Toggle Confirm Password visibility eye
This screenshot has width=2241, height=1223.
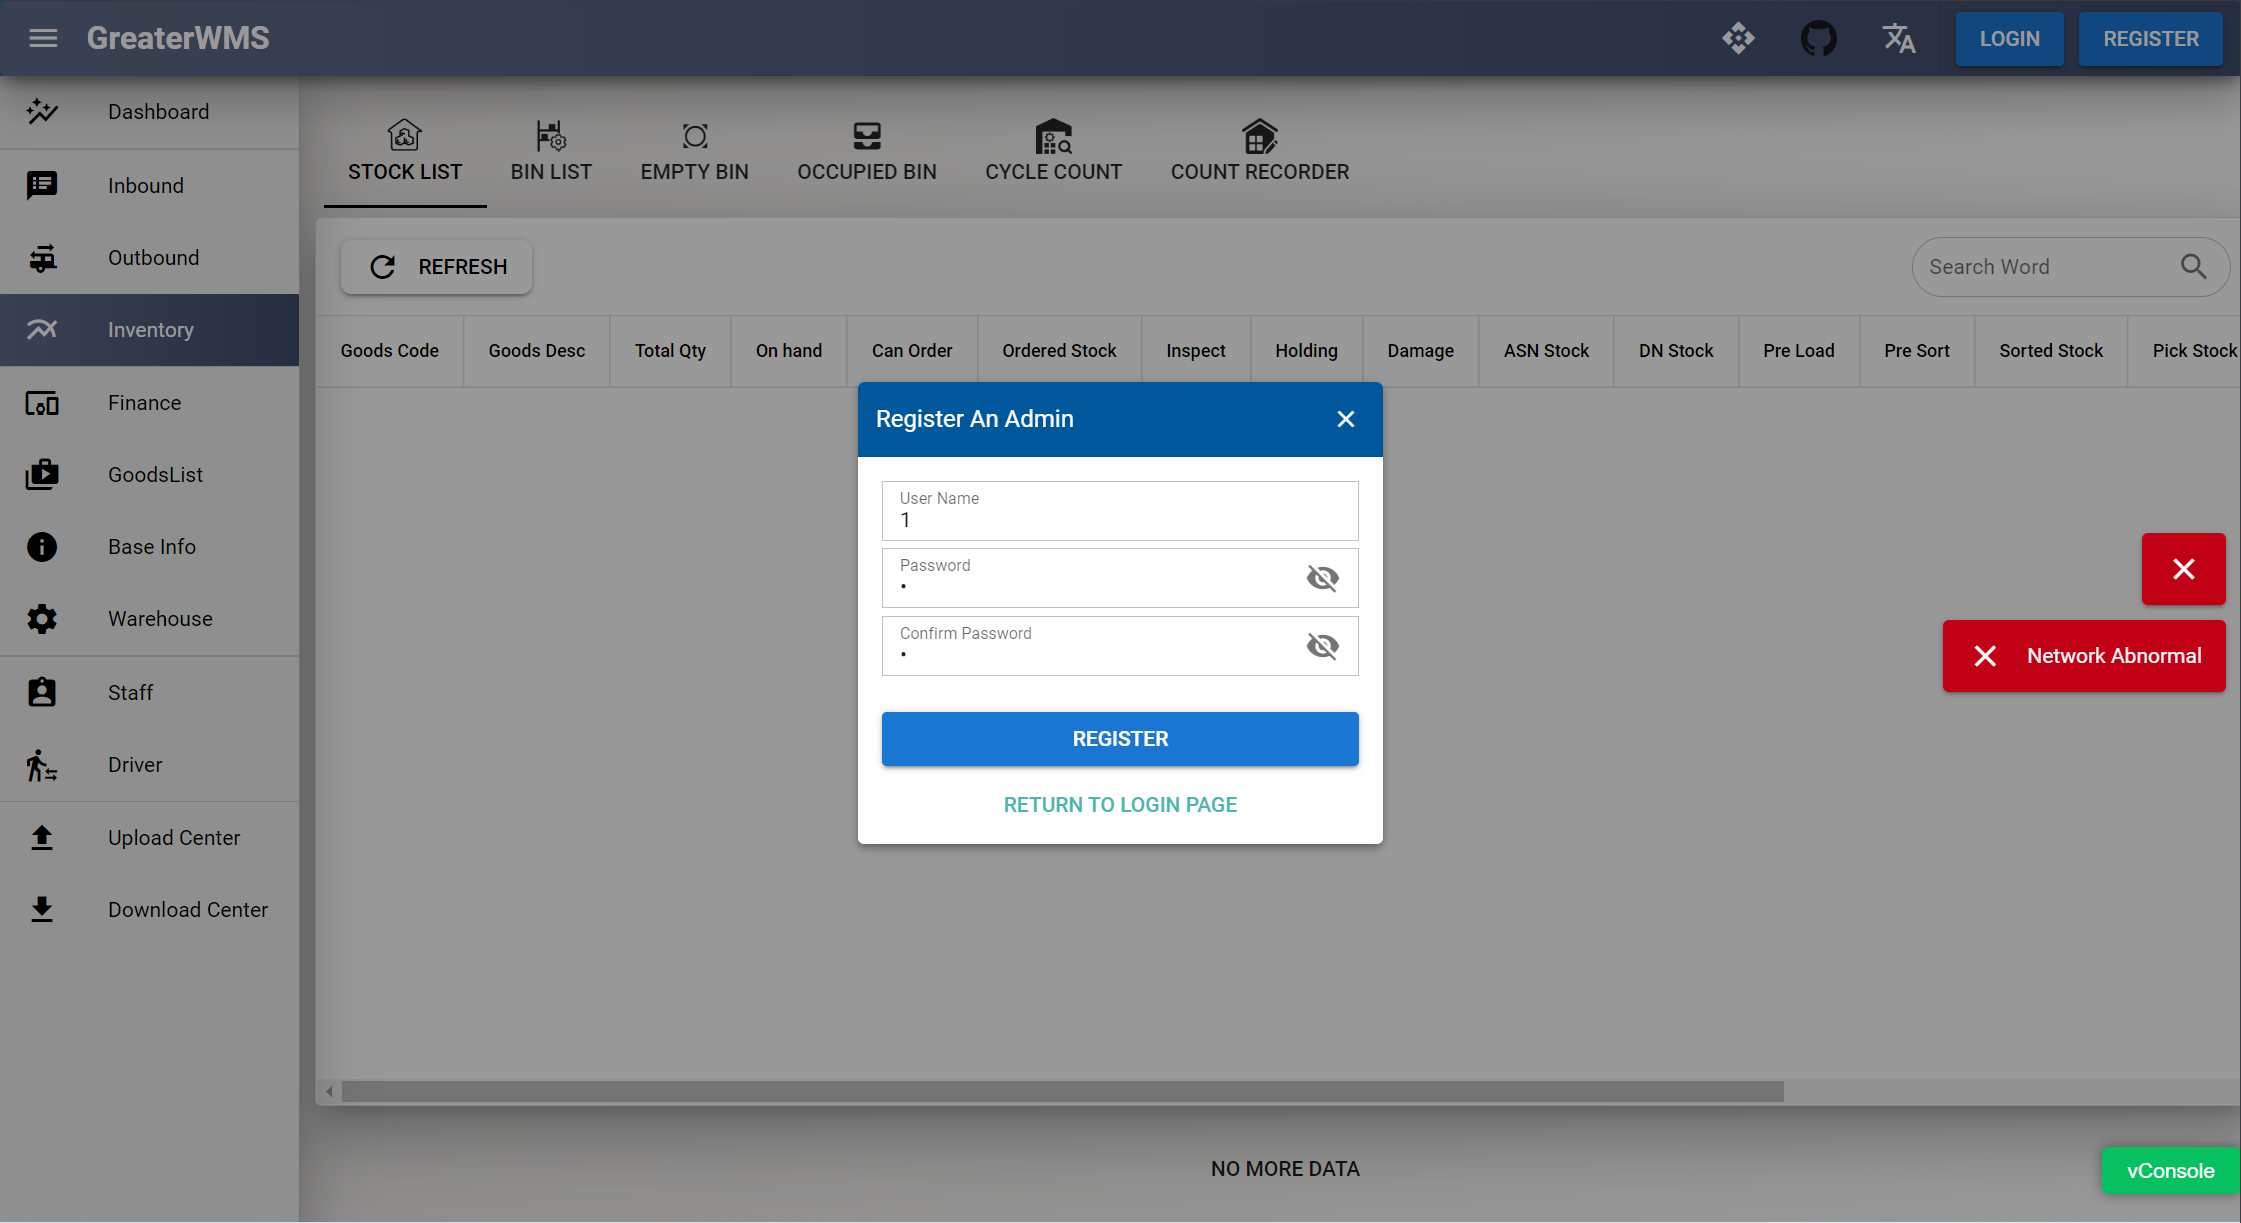coord(1322,646)
